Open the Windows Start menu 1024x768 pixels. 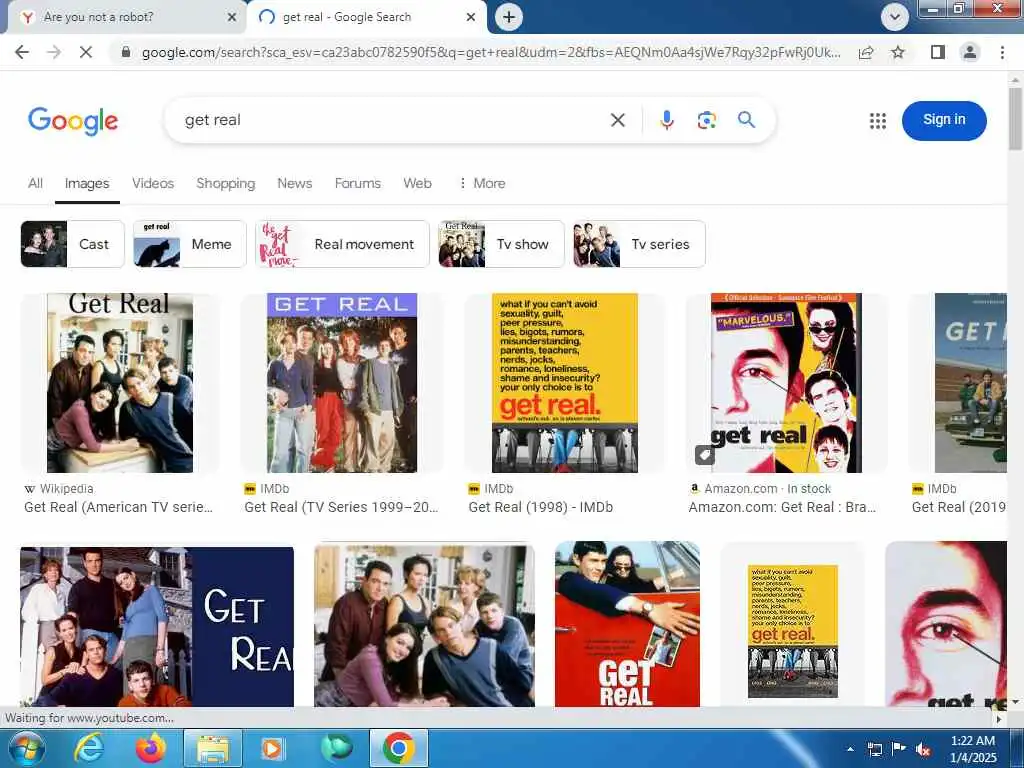click(26, 748)
